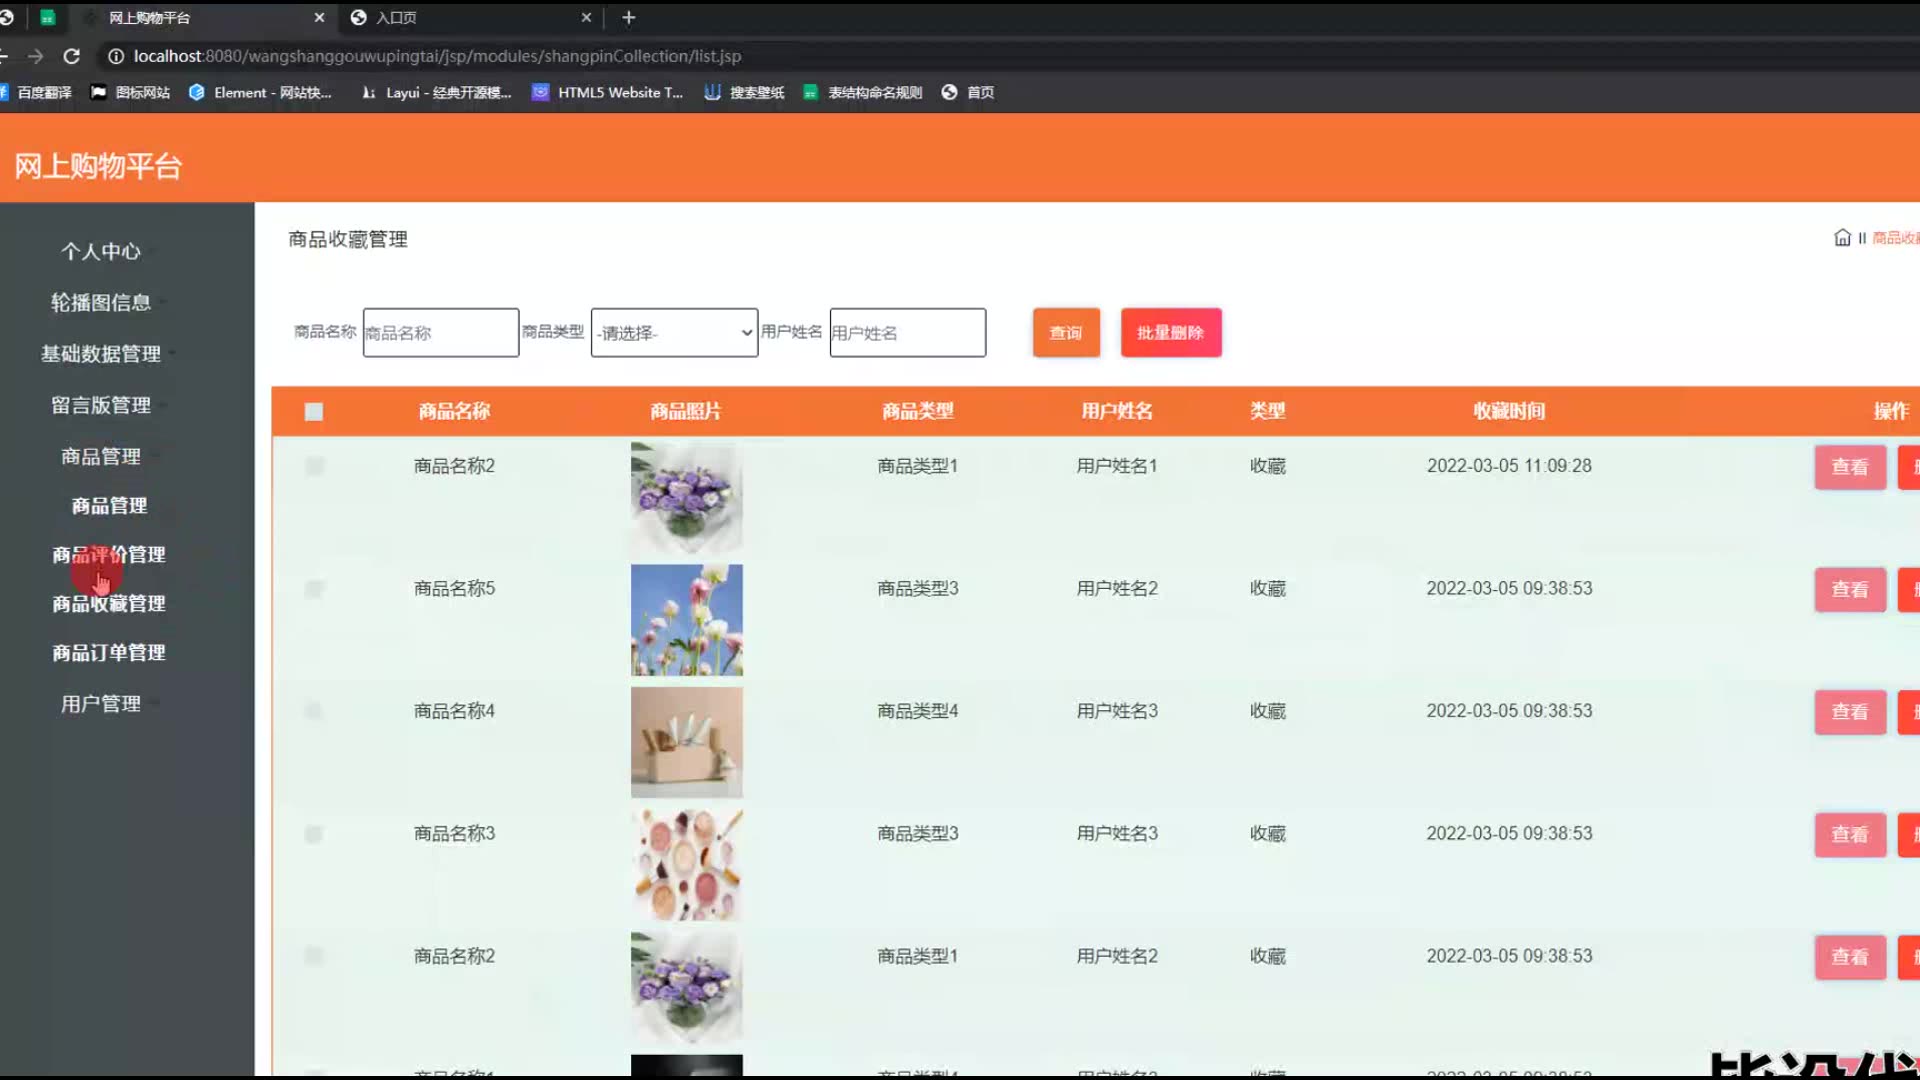Check the 商品名称2 row by 用户姓名2
Screen dimensions: 1920x1080
click(314, 956)
